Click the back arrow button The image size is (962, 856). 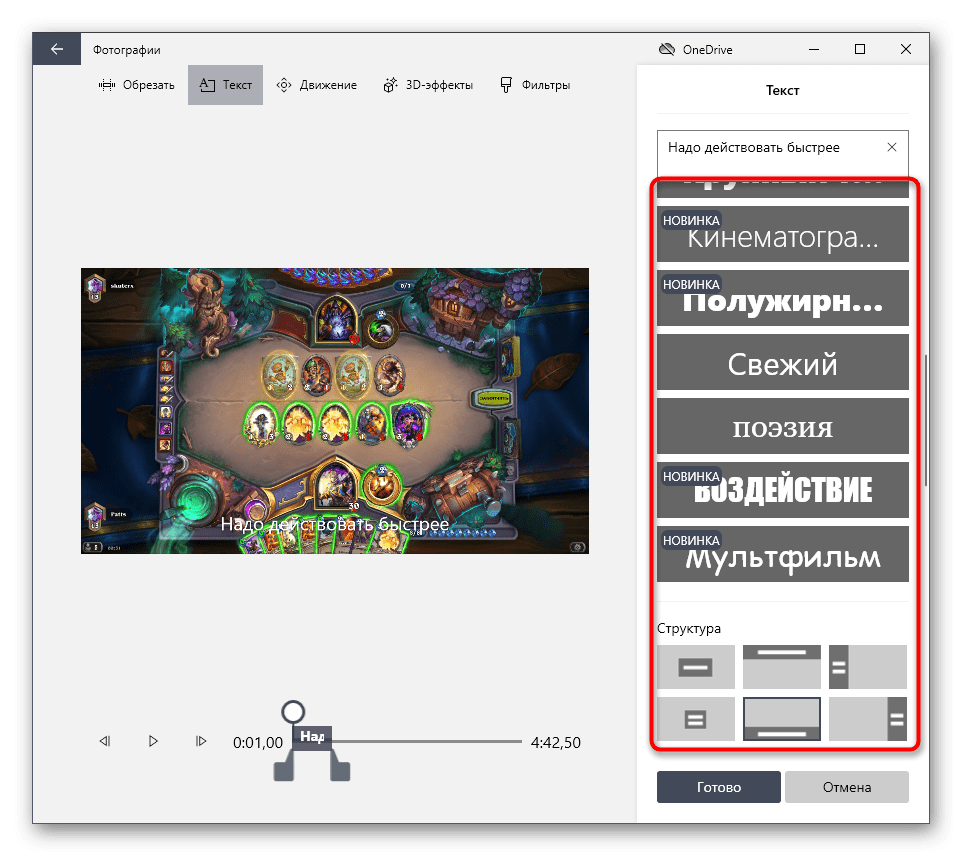point(56,49)
